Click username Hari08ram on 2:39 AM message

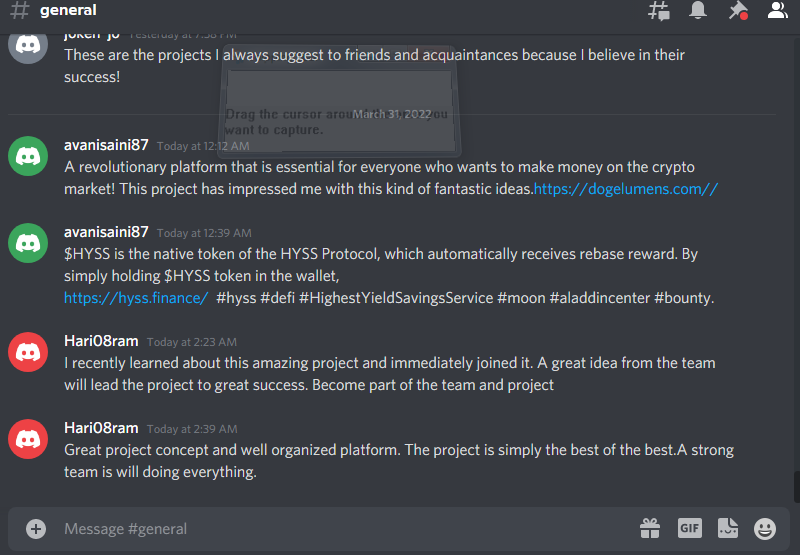[101, 428]
